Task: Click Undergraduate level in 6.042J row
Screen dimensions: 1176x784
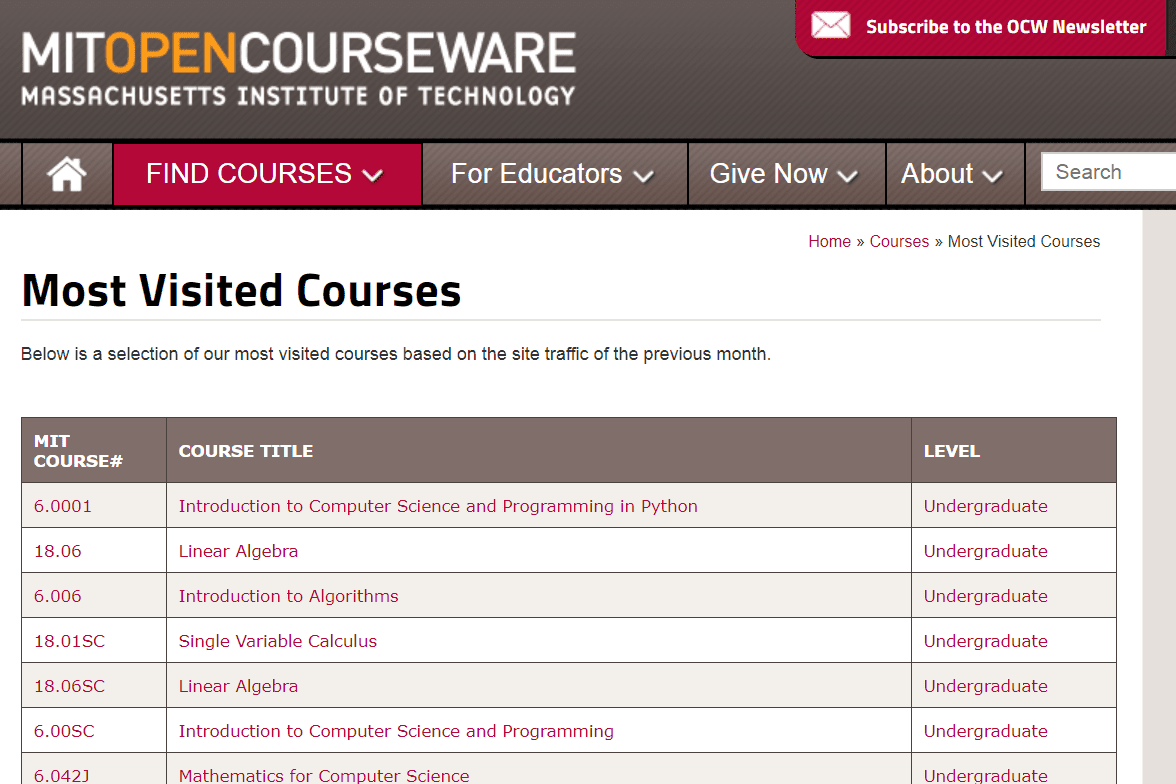Action: point(986,776)
